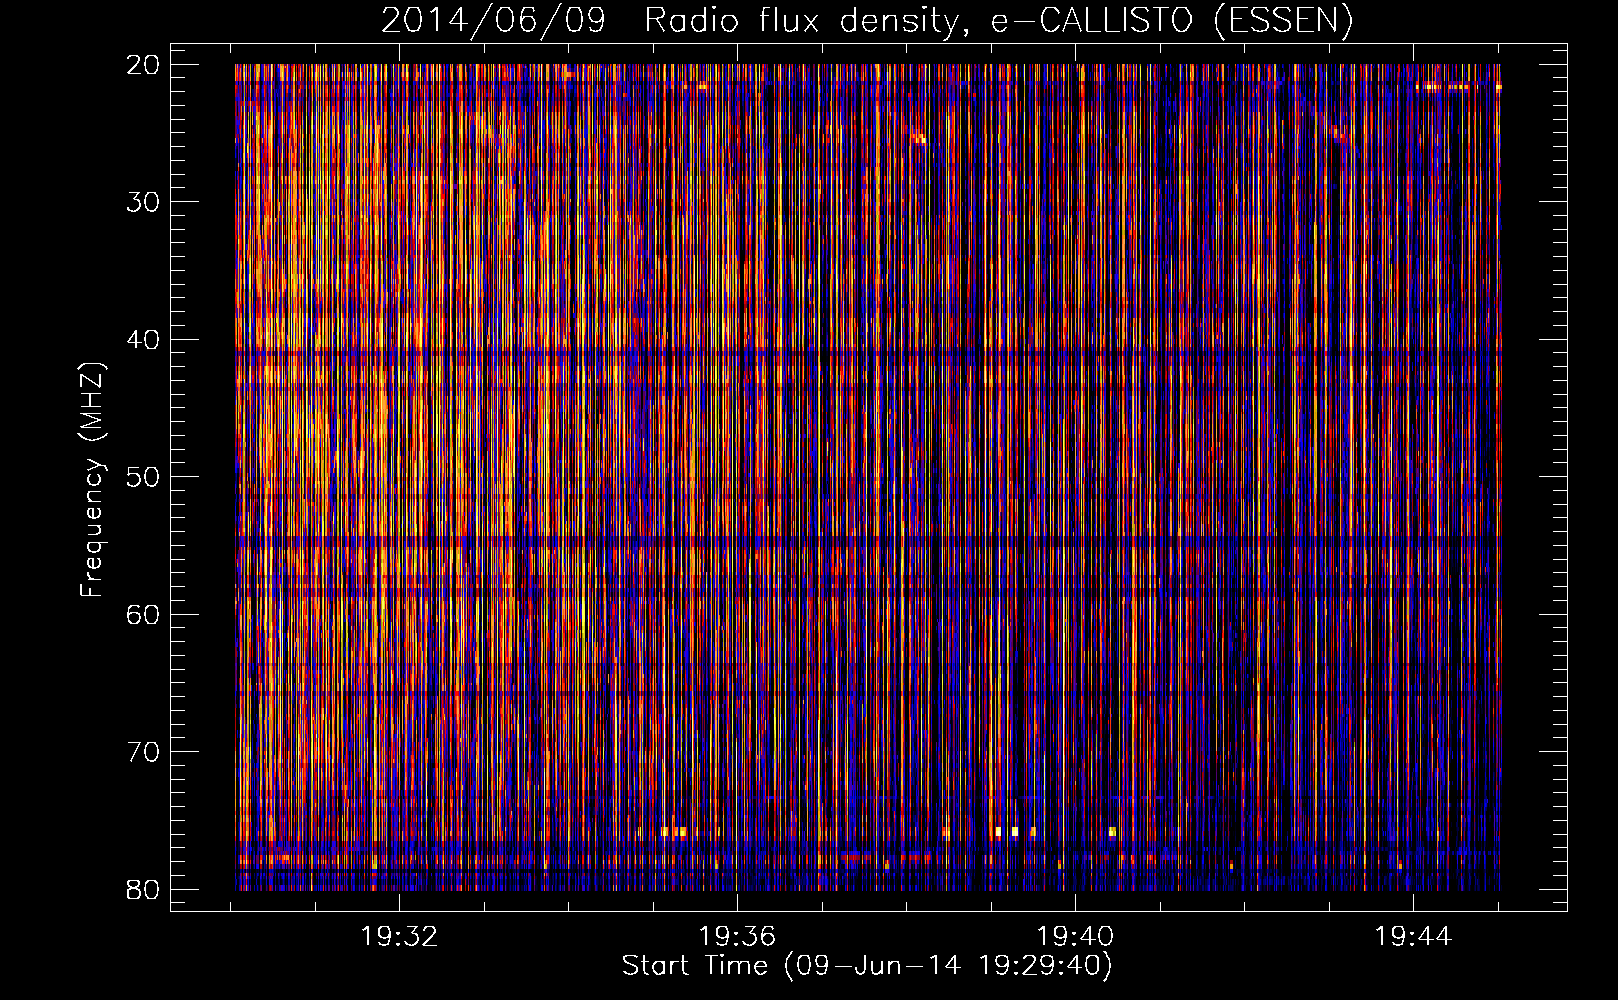1618x1000 pixels.
Task: Click the frequency label '50'
Action: 143,477
